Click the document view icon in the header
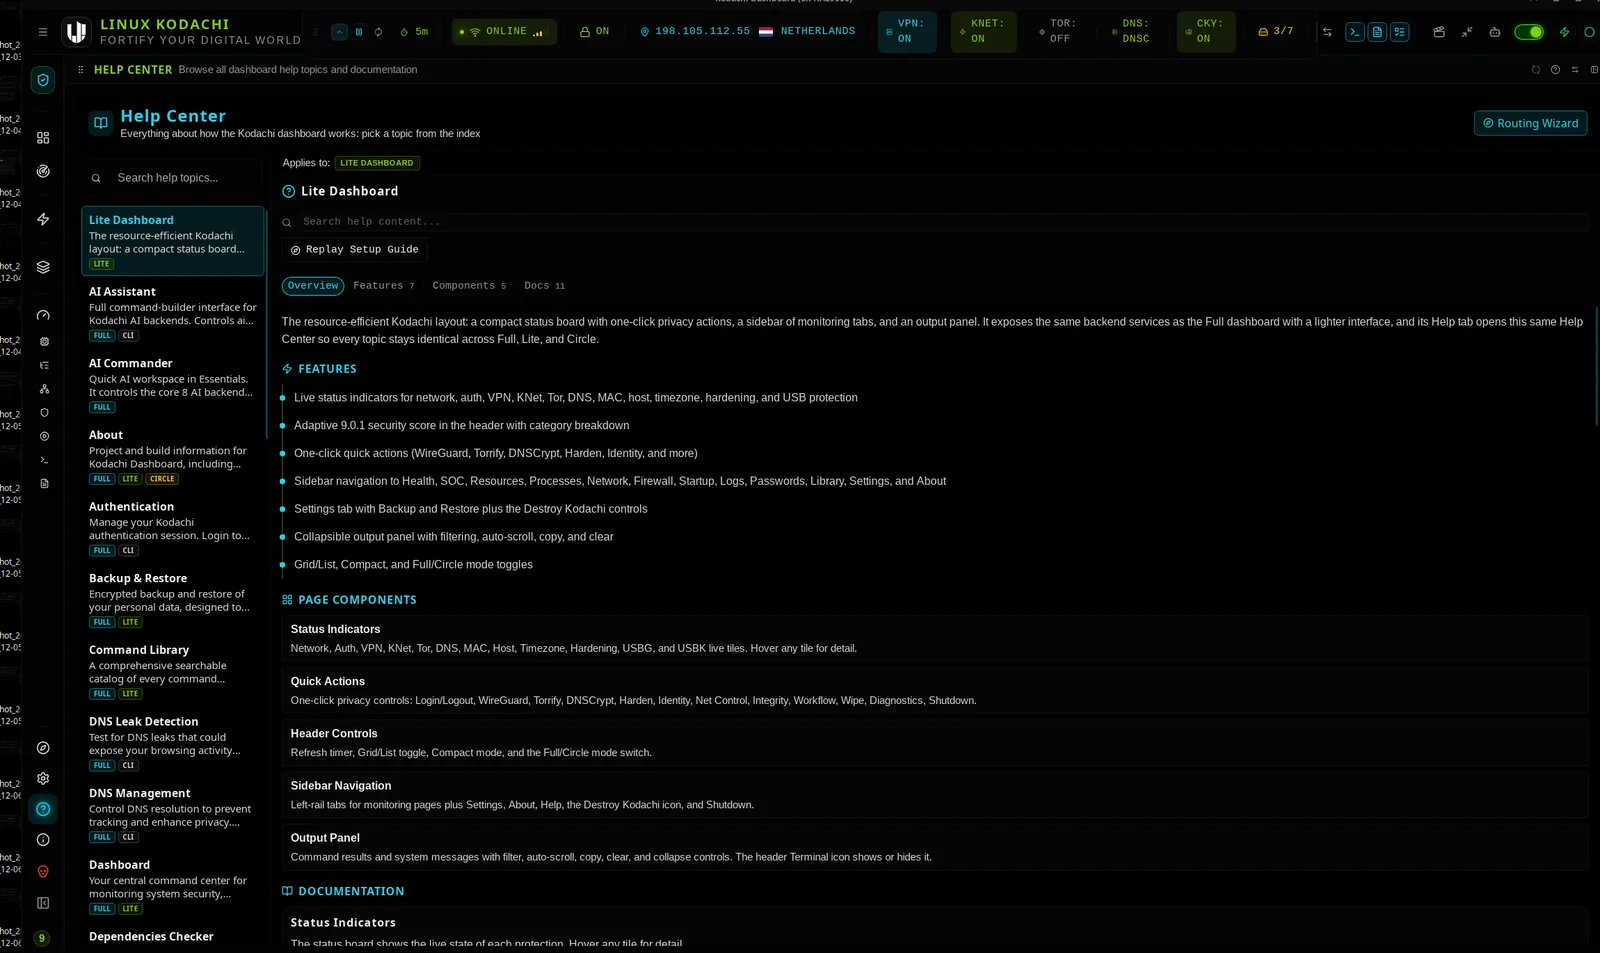 (1377, 32)
